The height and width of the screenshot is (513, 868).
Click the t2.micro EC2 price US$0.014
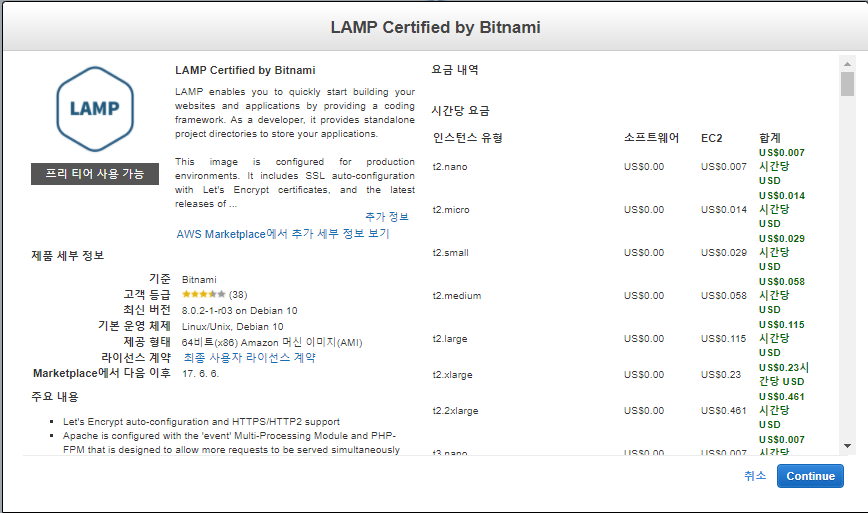click(724, 210)
